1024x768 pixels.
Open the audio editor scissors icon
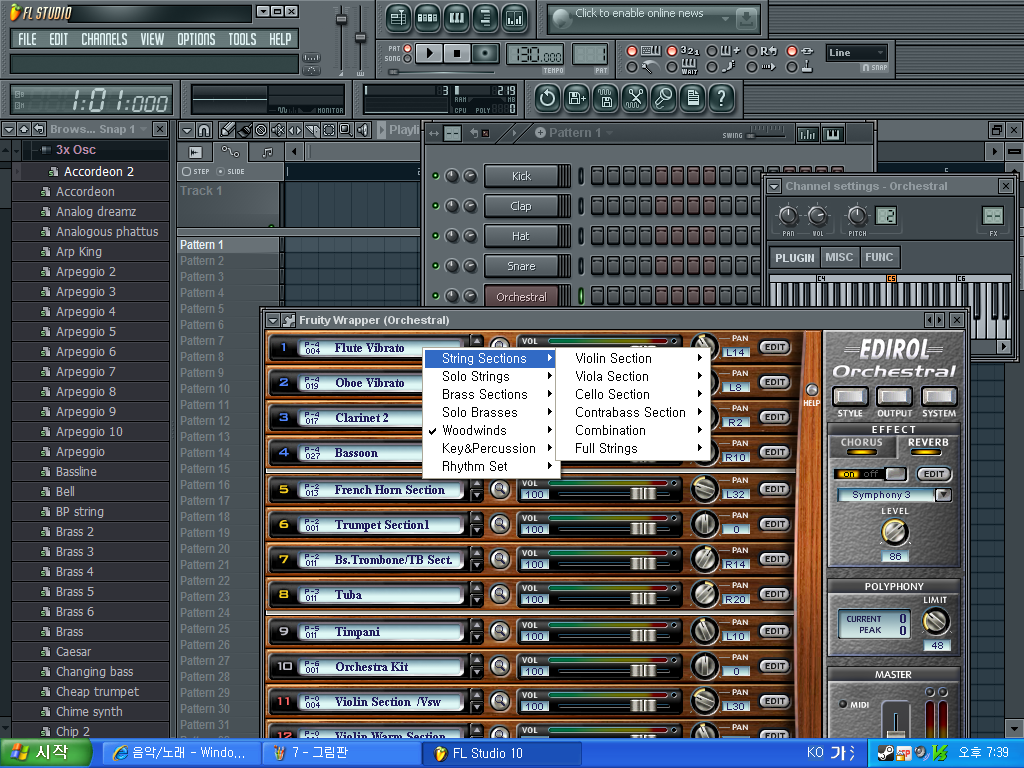pos(634,99)
